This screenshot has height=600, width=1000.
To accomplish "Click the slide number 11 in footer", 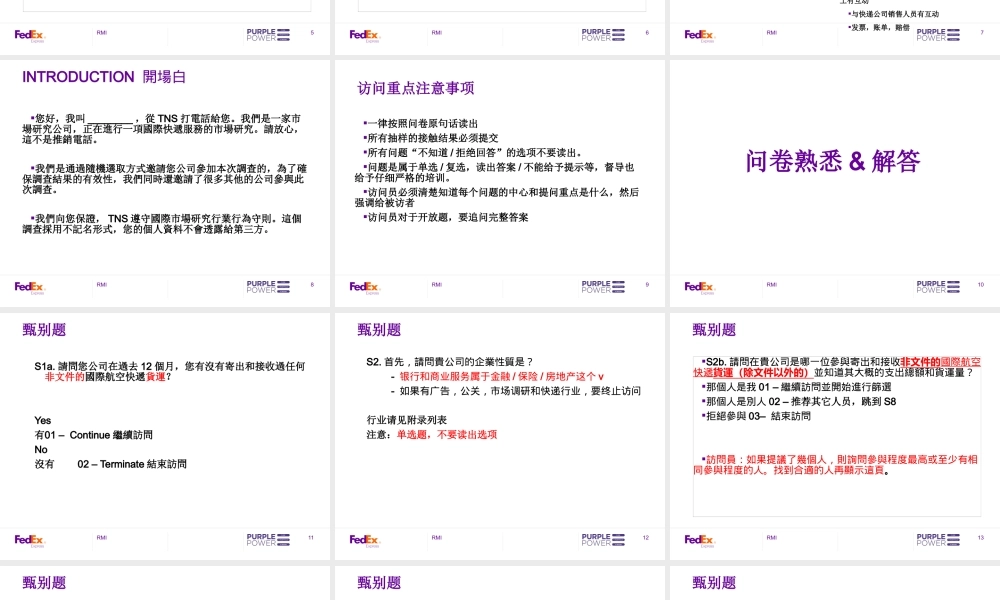I will click(x=311, y=538).
